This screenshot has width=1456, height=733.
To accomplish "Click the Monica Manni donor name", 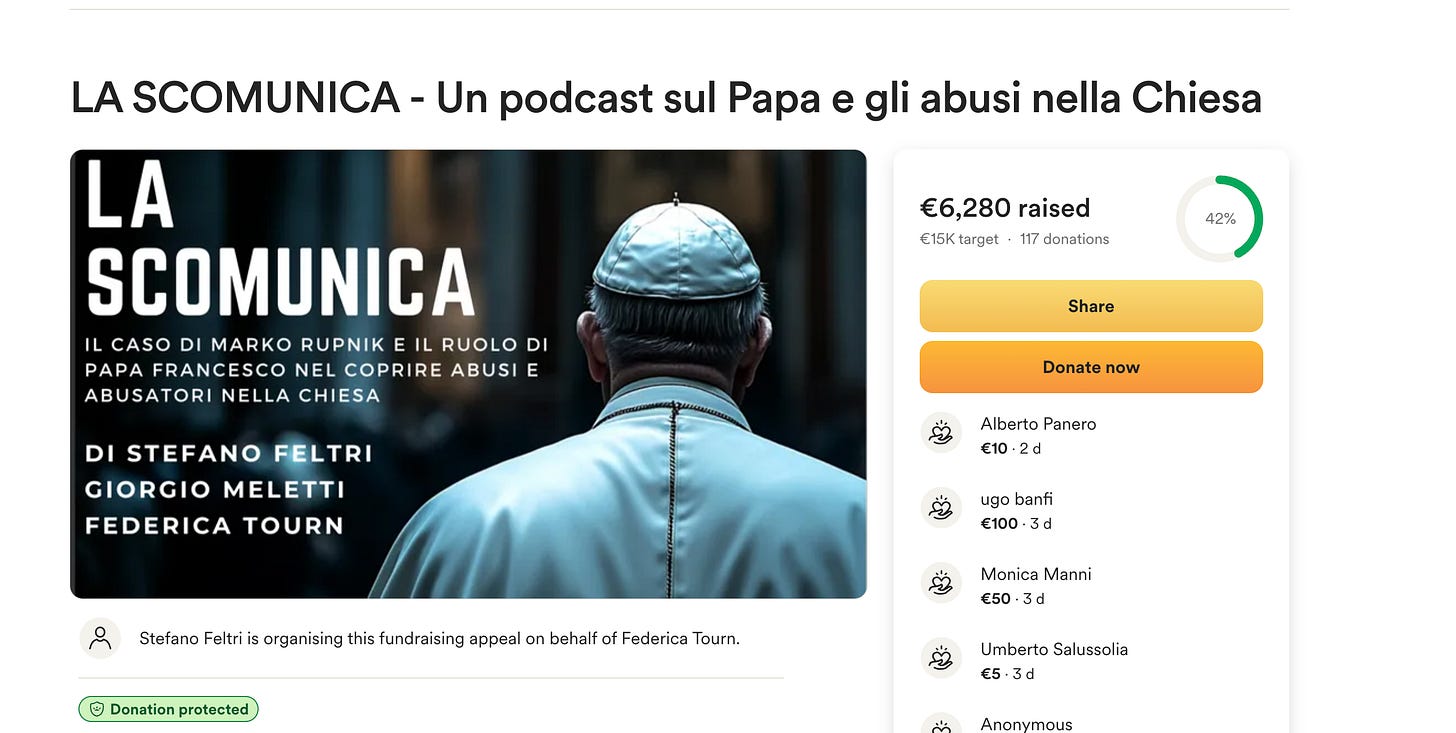I will click(1036, 574).
